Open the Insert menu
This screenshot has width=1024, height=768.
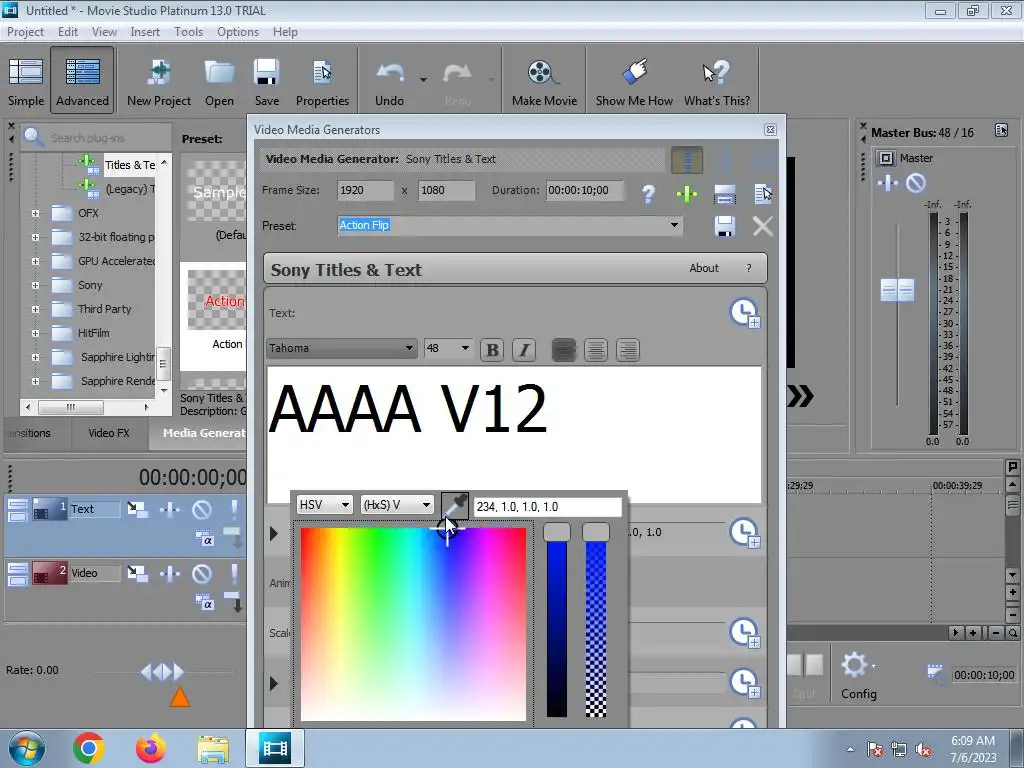(145, 31)
